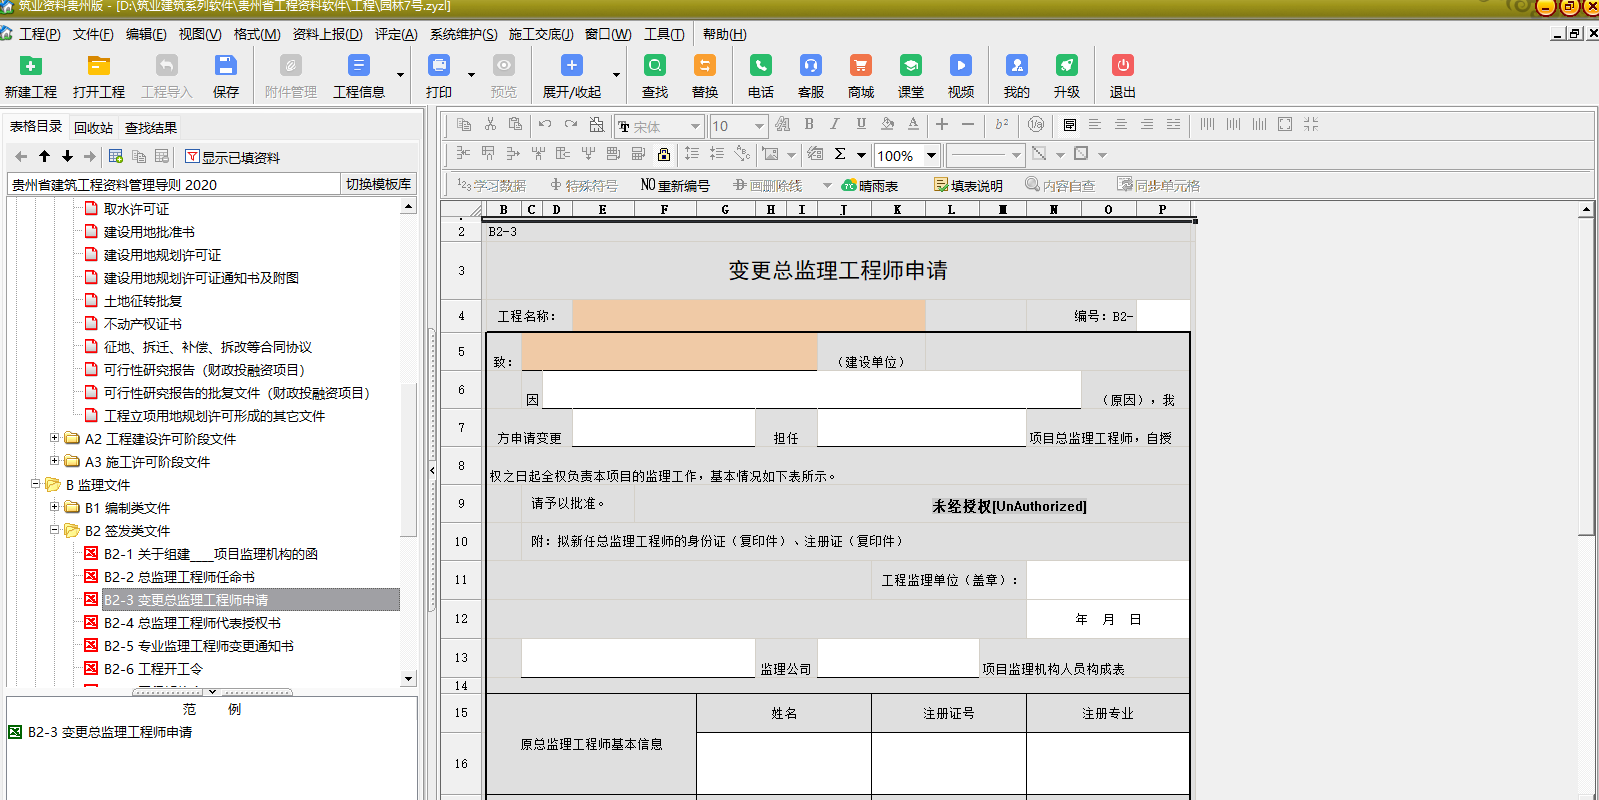The height and width of the screenshot is (800, 1599).
Task: Click the font color icon
Action: (x=913, y=125)
